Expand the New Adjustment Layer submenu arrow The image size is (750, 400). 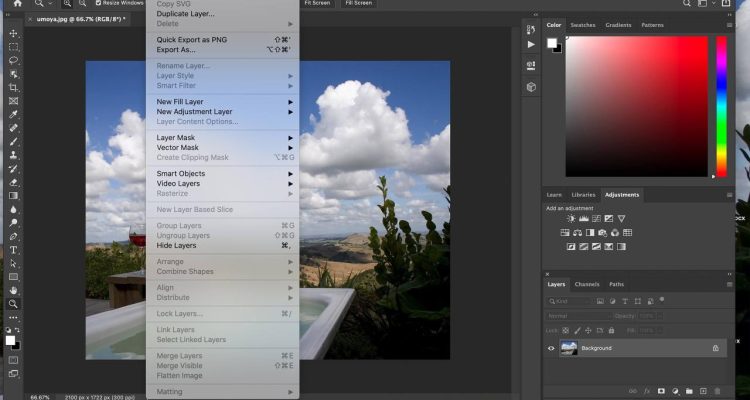pyautogui.click(x=290, y=112)
